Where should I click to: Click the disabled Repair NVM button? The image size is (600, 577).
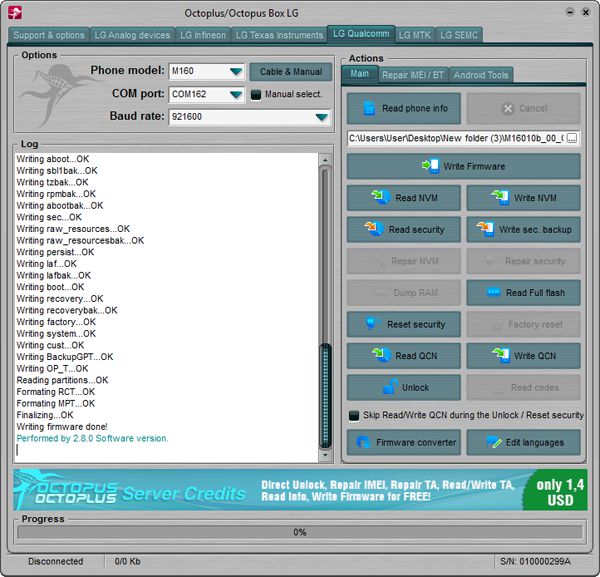point(403,261)
